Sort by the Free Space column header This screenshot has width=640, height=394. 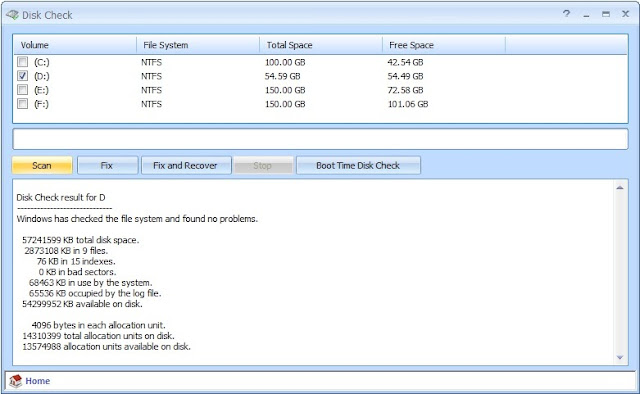pos(444,45)
